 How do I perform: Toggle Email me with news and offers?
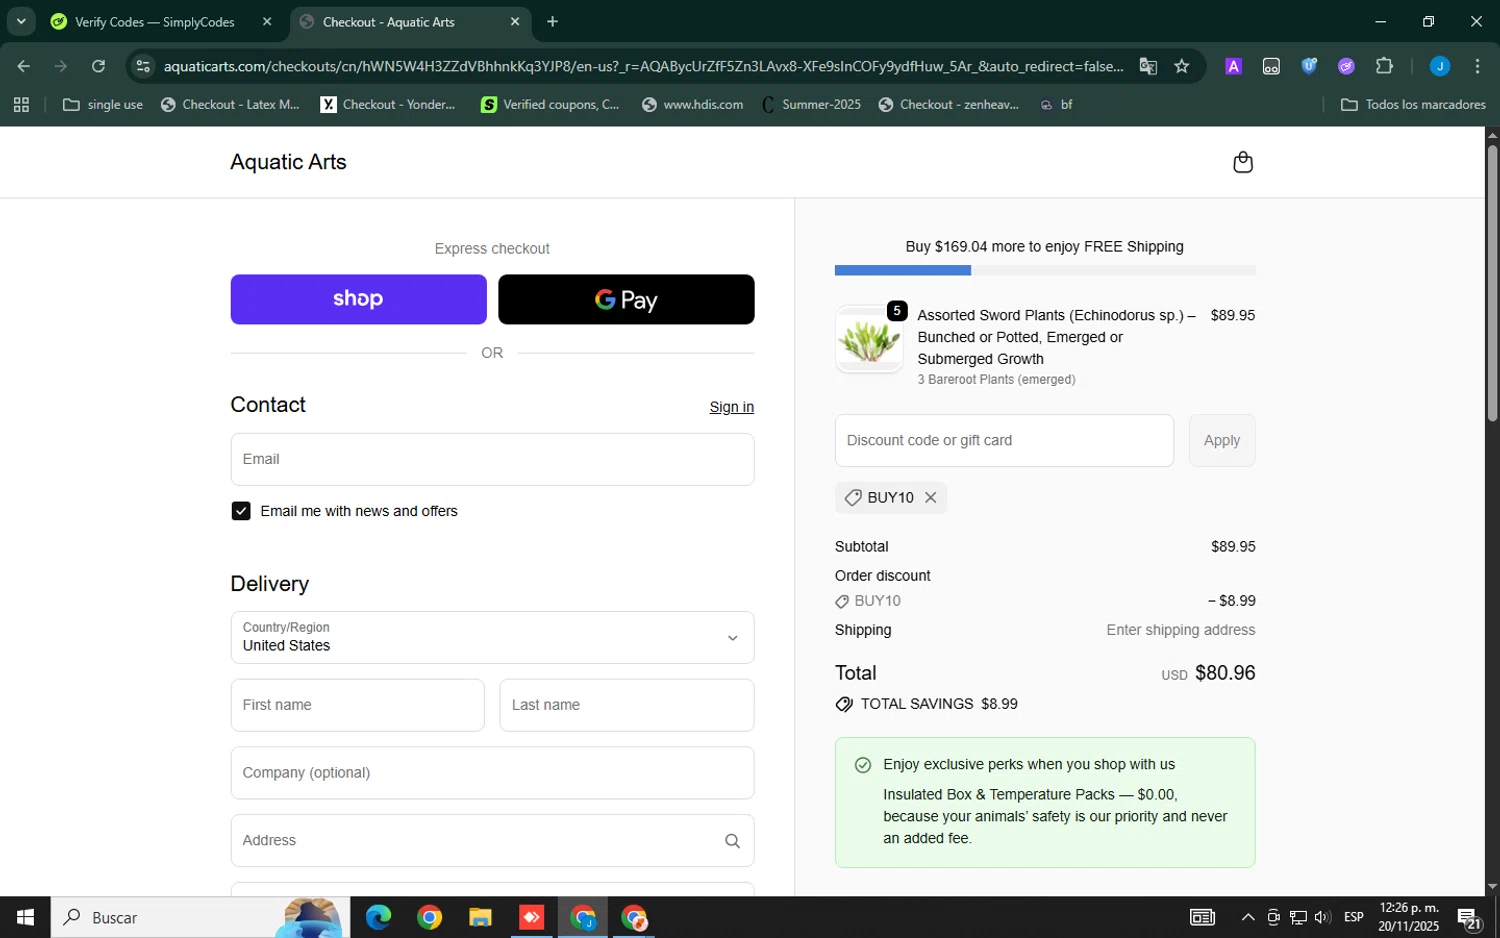pyautogui.click(x=241, y=511)
